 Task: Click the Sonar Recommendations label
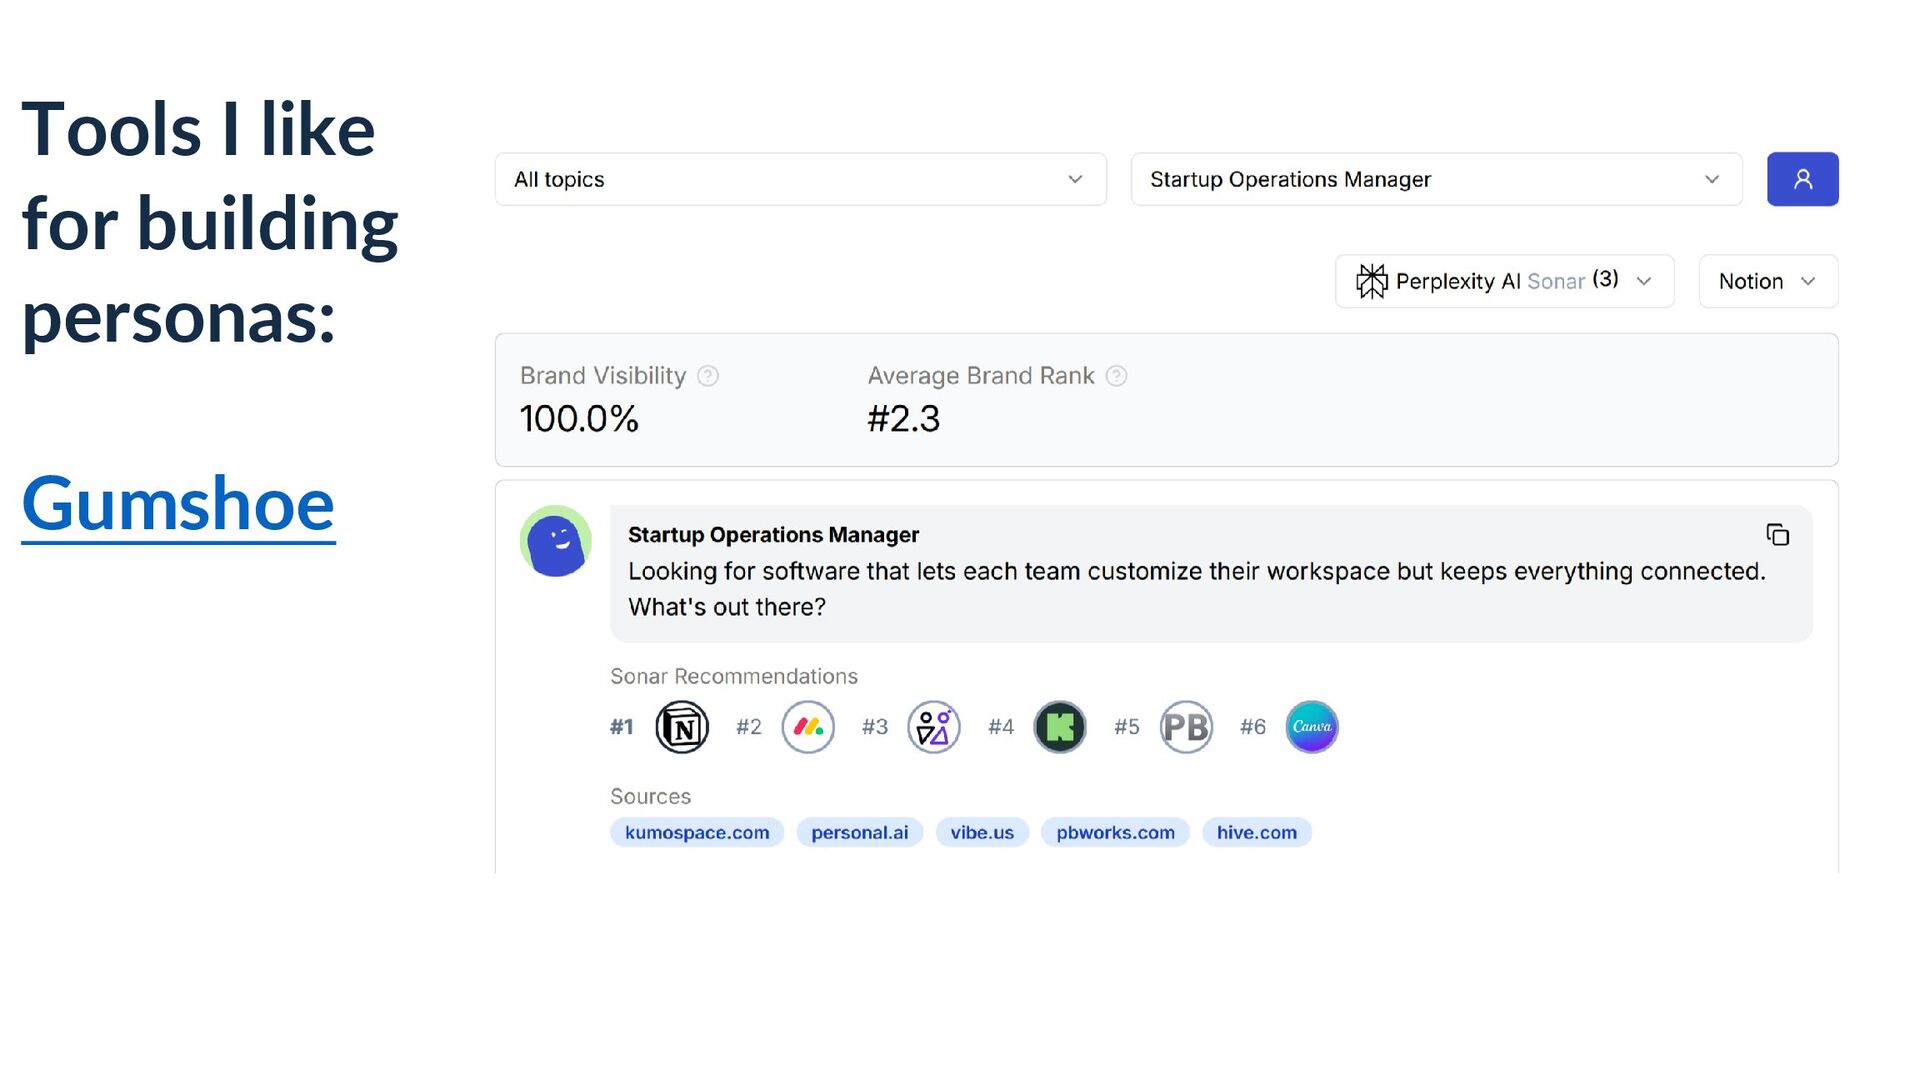734,676
